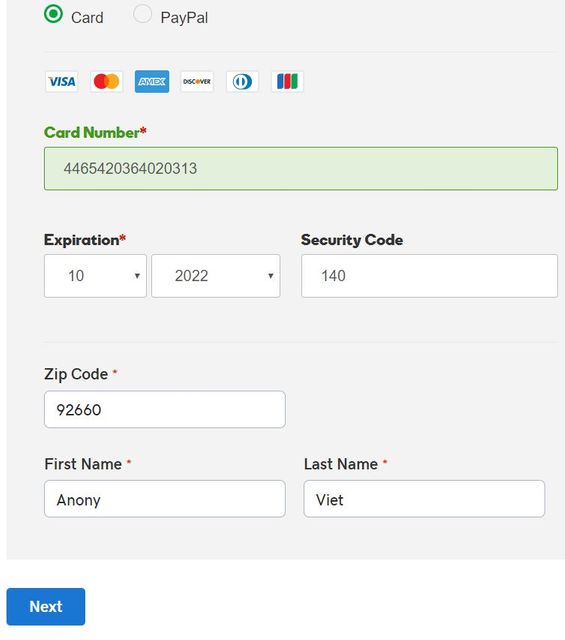Open the expiration year dropdown
This screenshot has height=640, width=565.
pyautogui.click(x=216, y=276)
